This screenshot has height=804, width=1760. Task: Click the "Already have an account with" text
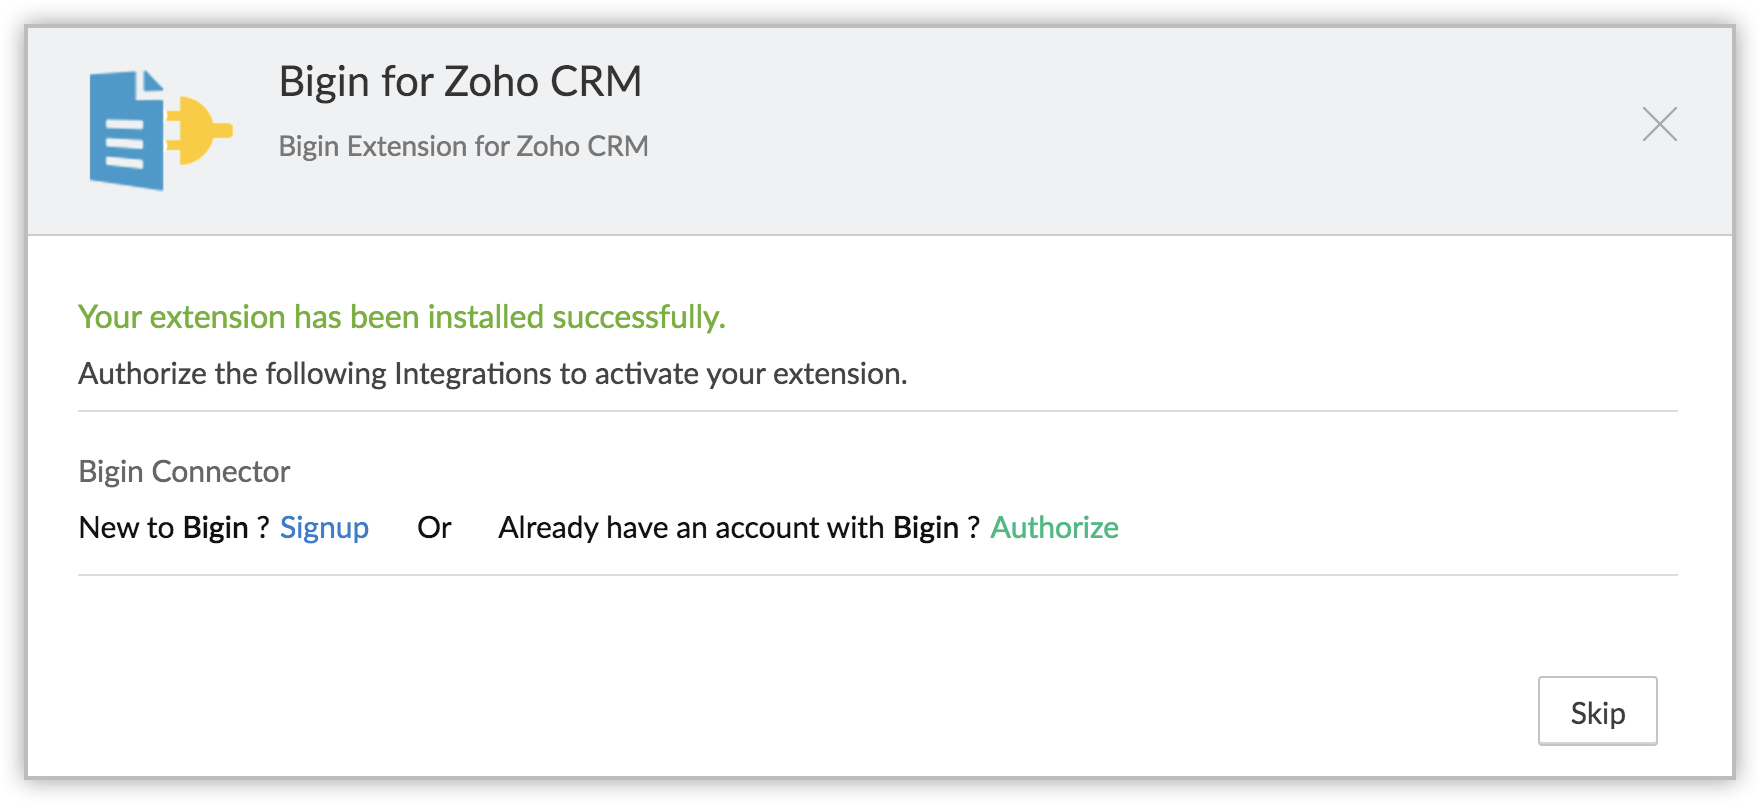tap(691, 527)
